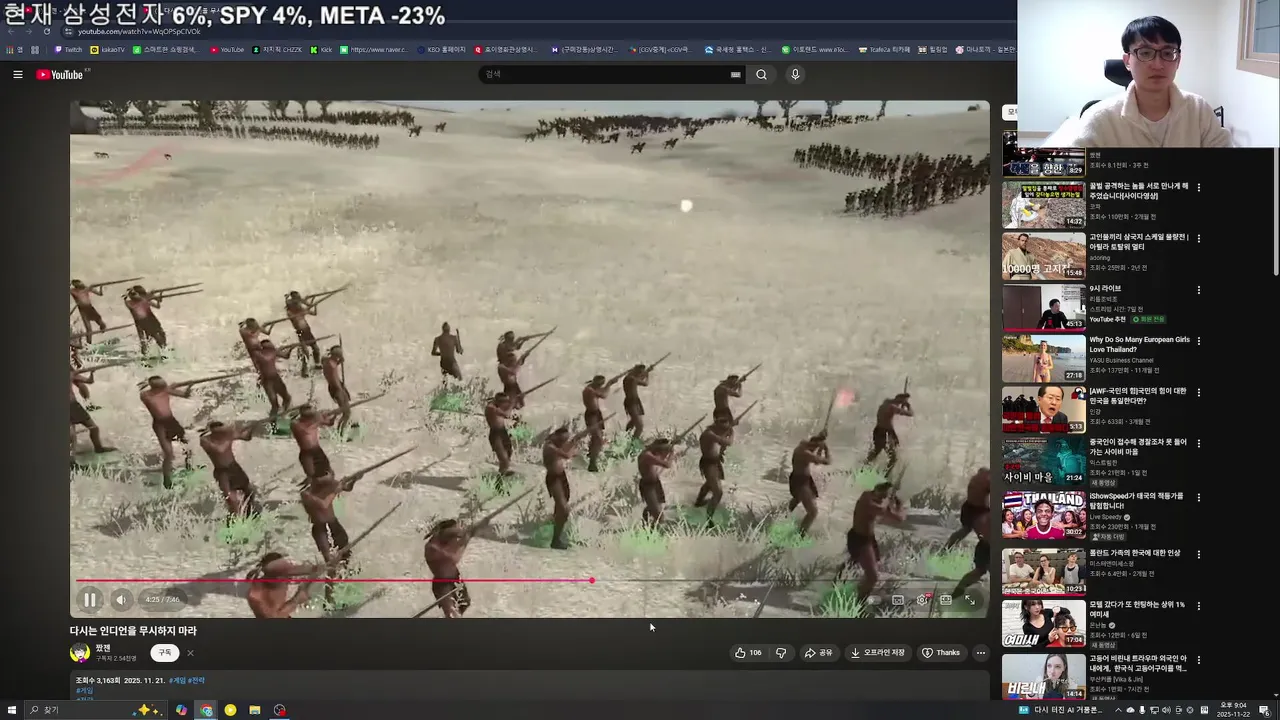
Task: Click the Thanks button
Action: [940, 653]
